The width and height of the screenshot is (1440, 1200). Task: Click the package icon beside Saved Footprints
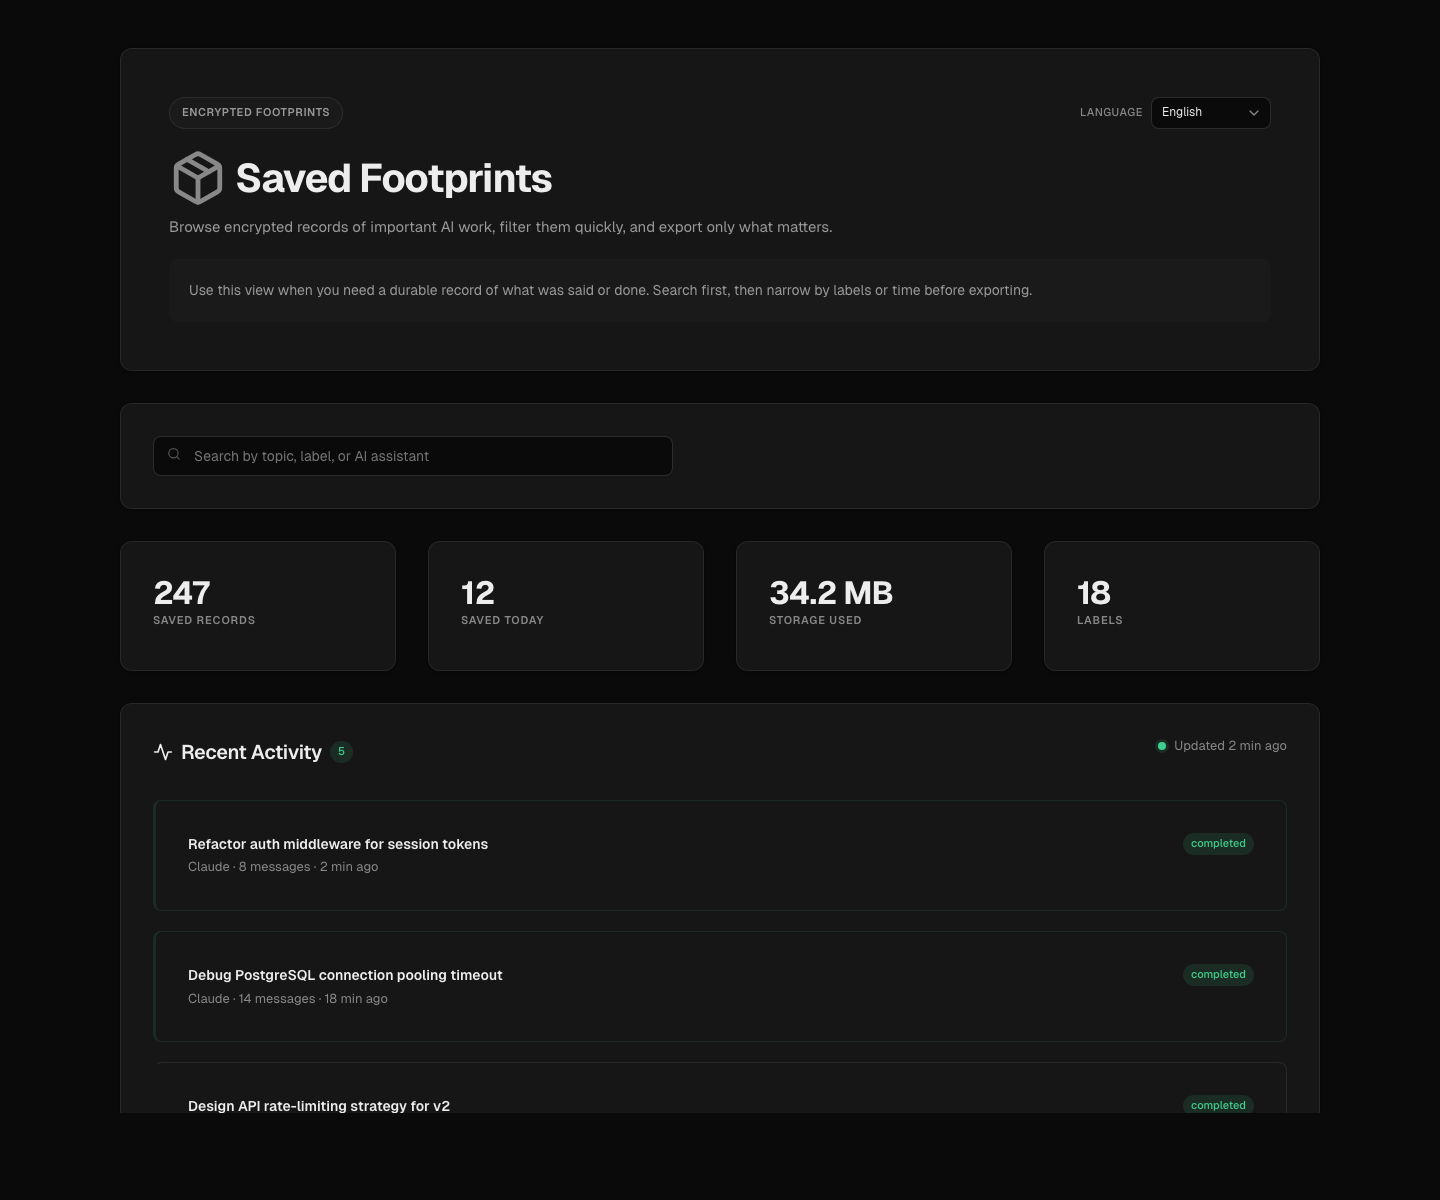pyautogui.click(x=197, y=177)
